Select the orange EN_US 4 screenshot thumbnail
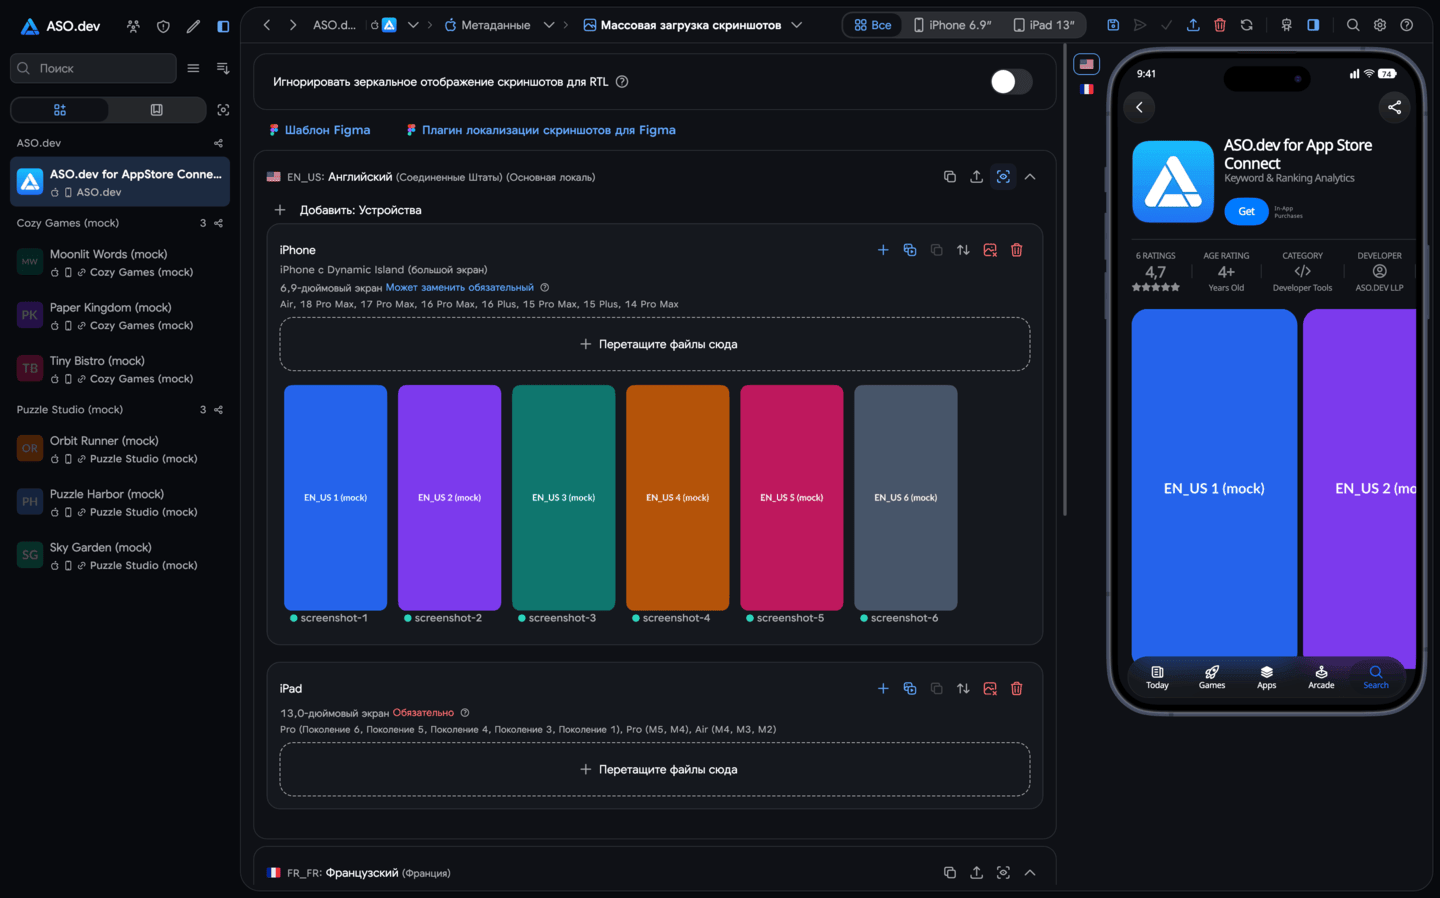1440x898 pixels. point(678,497)
